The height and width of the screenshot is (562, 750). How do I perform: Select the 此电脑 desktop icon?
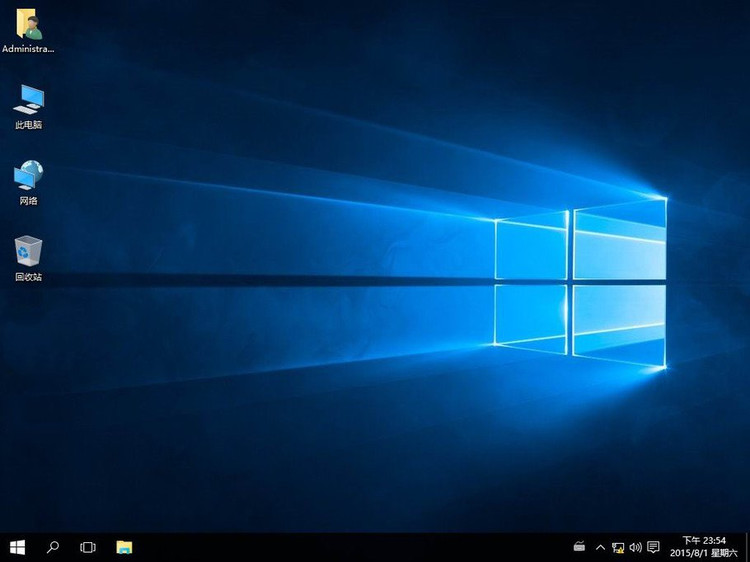coord(28,107)
